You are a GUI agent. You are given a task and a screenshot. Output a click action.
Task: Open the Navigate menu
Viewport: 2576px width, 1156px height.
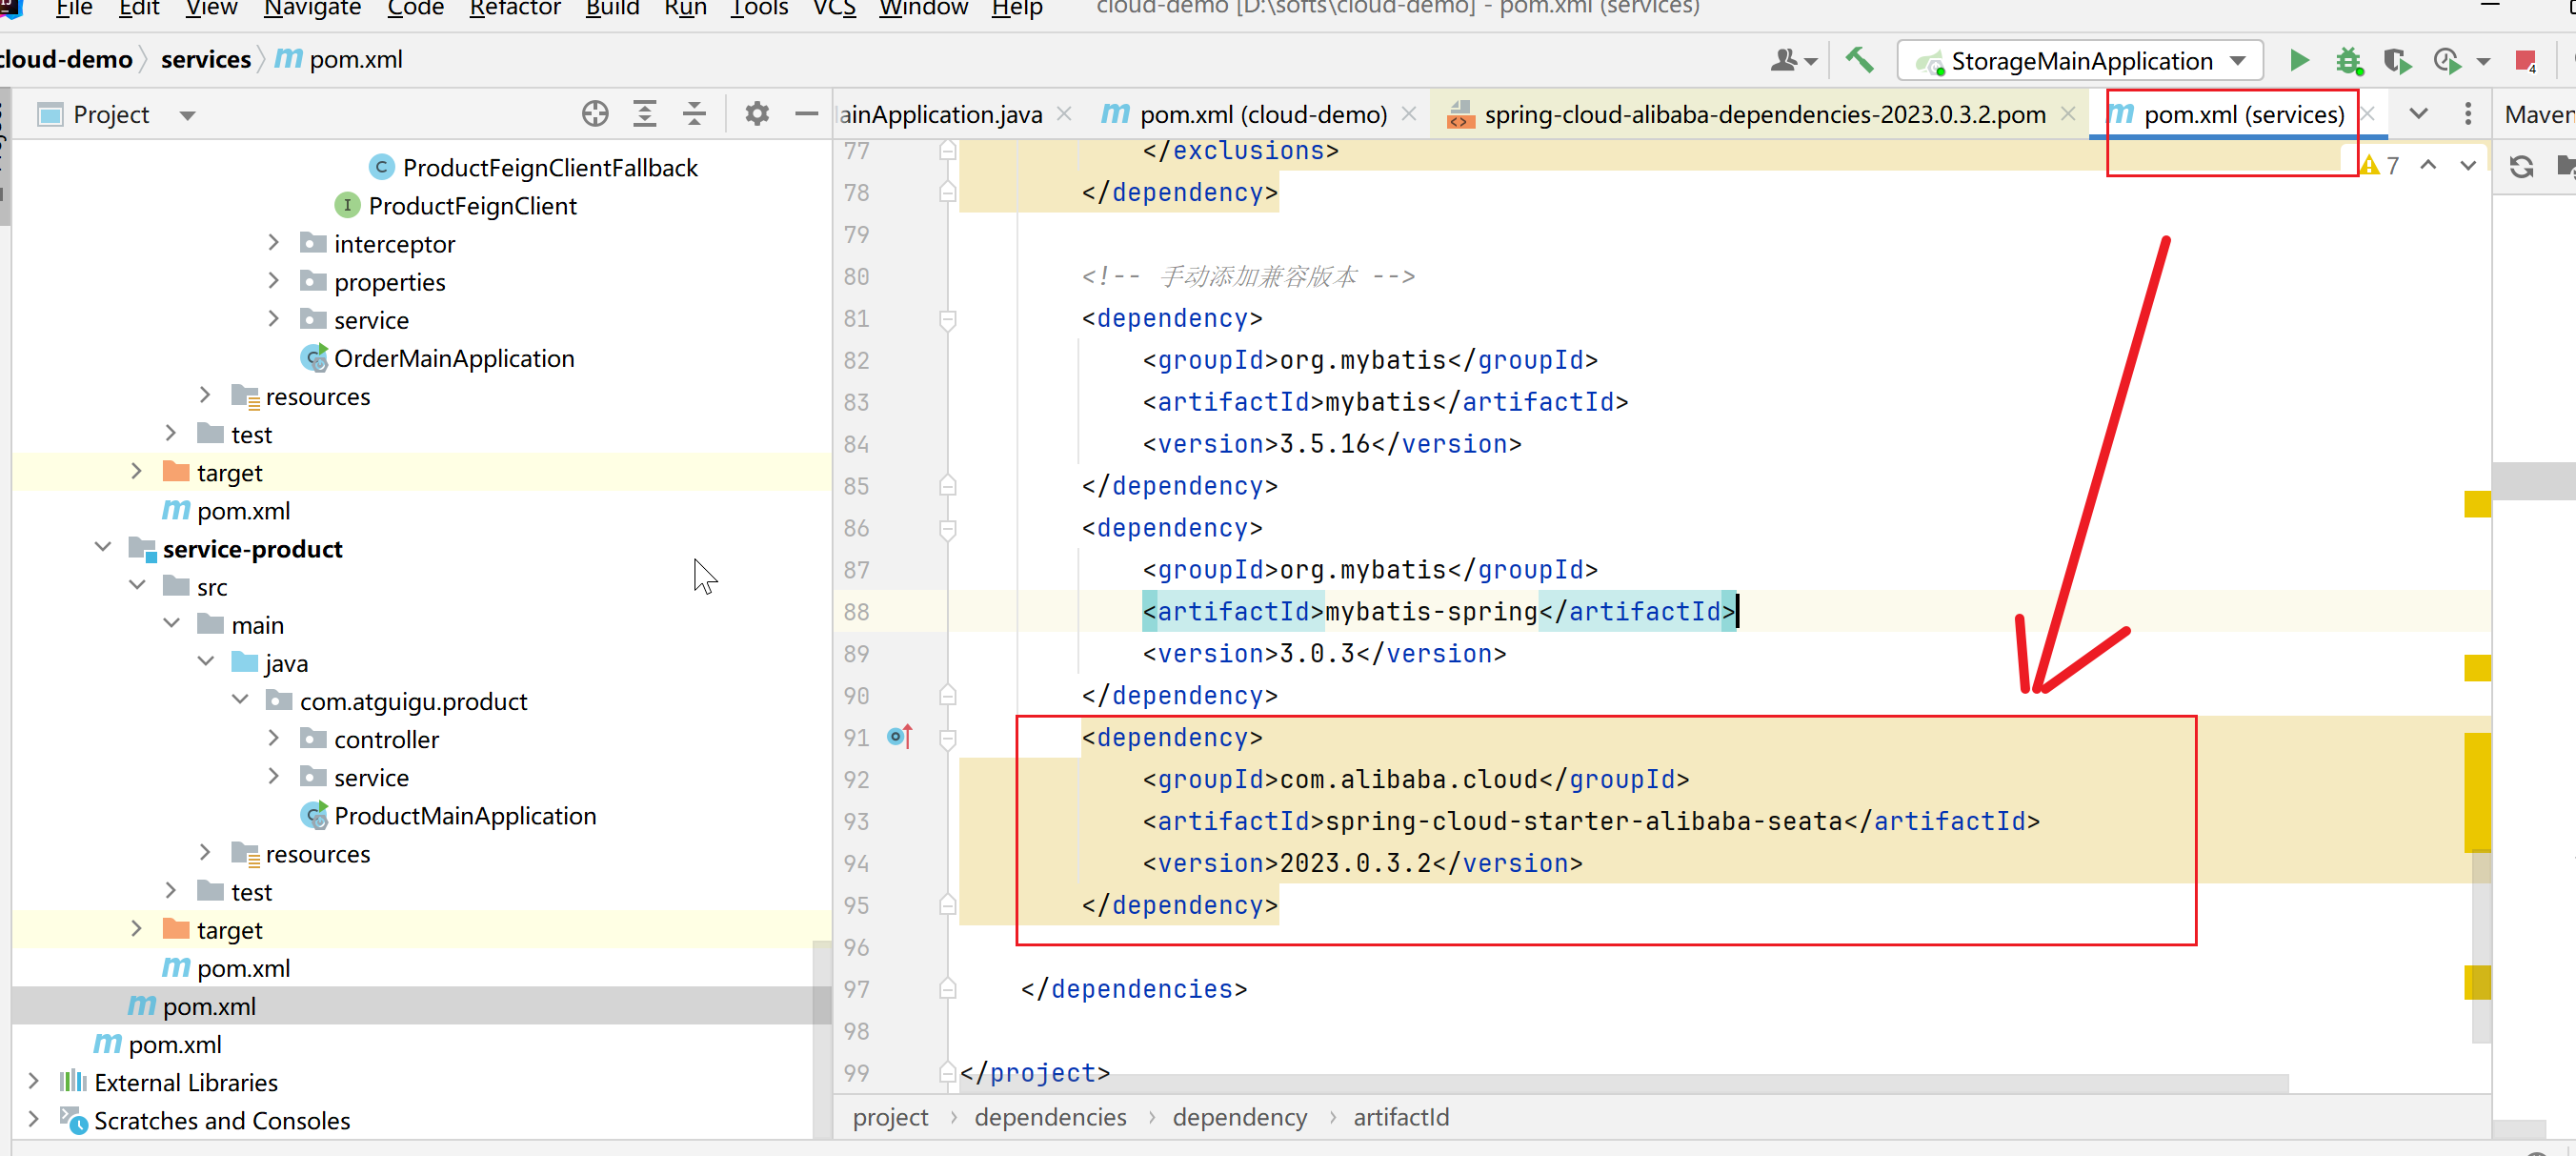pos(312,9)
